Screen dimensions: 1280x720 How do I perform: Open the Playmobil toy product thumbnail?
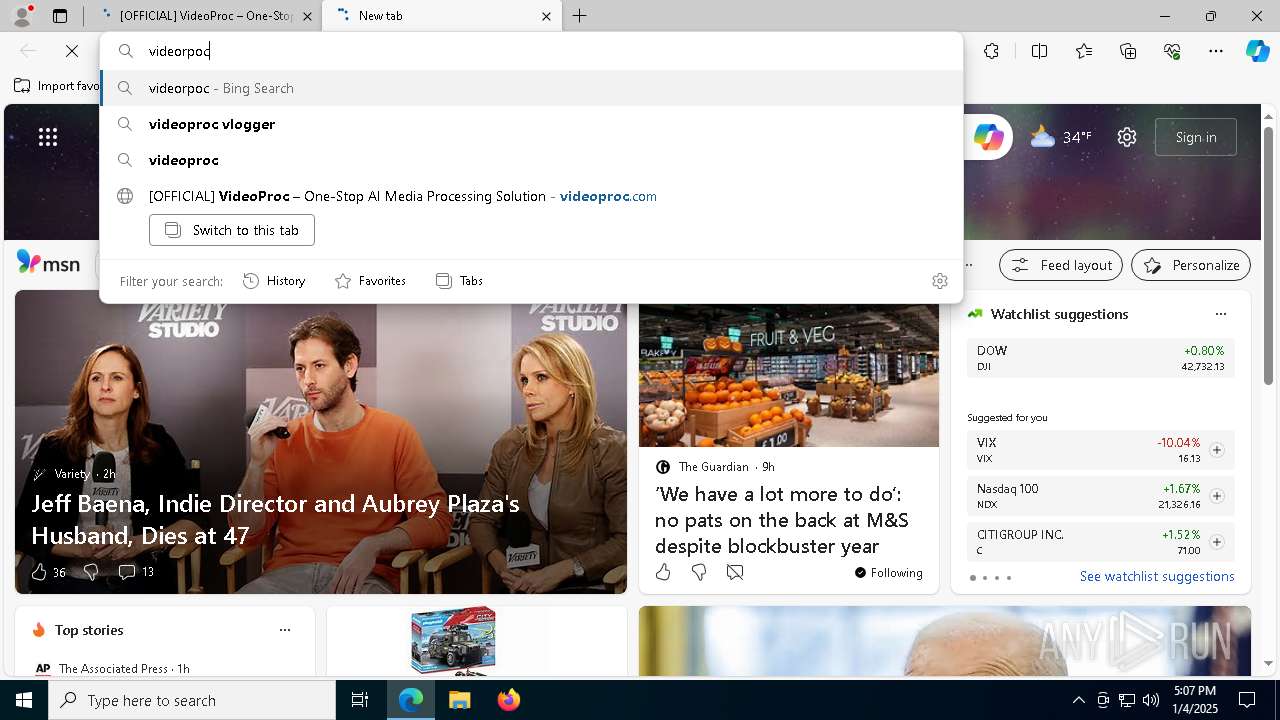tap(453, 641)
